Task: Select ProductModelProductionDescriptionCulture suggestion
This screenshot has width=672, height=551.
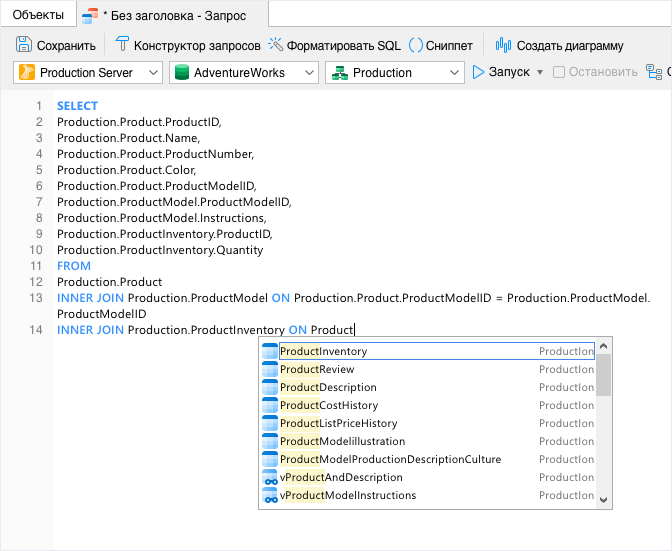Action: (x=437, y=459)
